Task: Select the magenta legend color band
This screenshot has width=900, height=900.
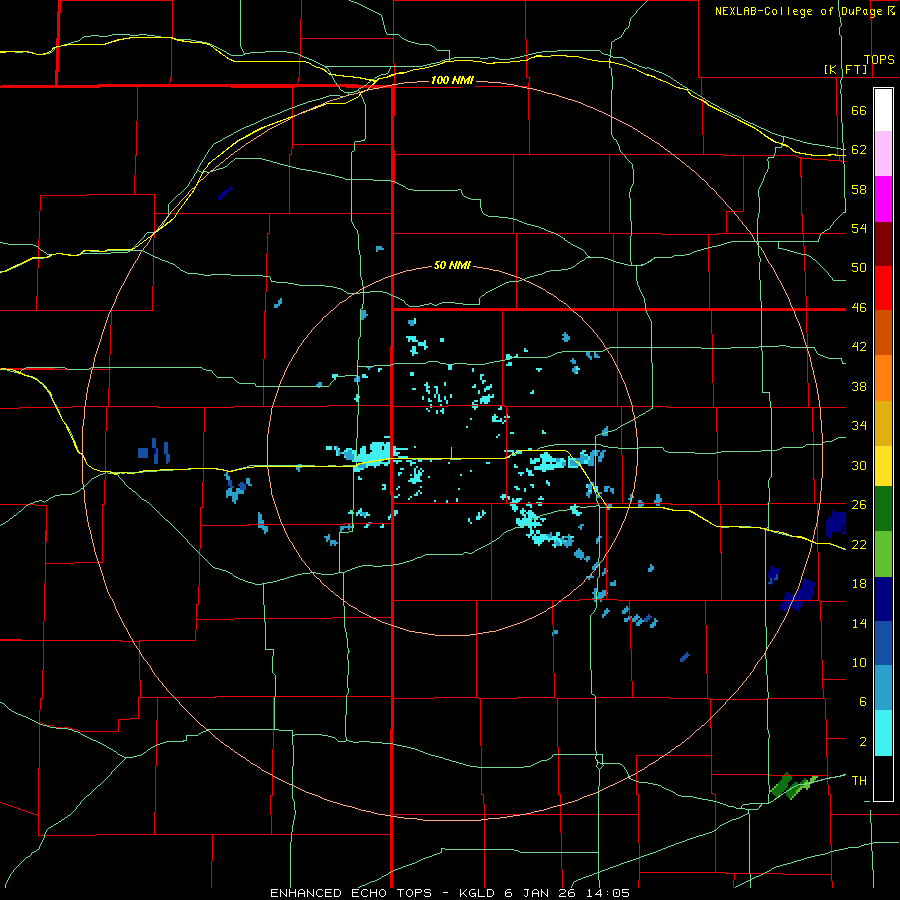Action: pyautogui.click(x=883, y=199)
